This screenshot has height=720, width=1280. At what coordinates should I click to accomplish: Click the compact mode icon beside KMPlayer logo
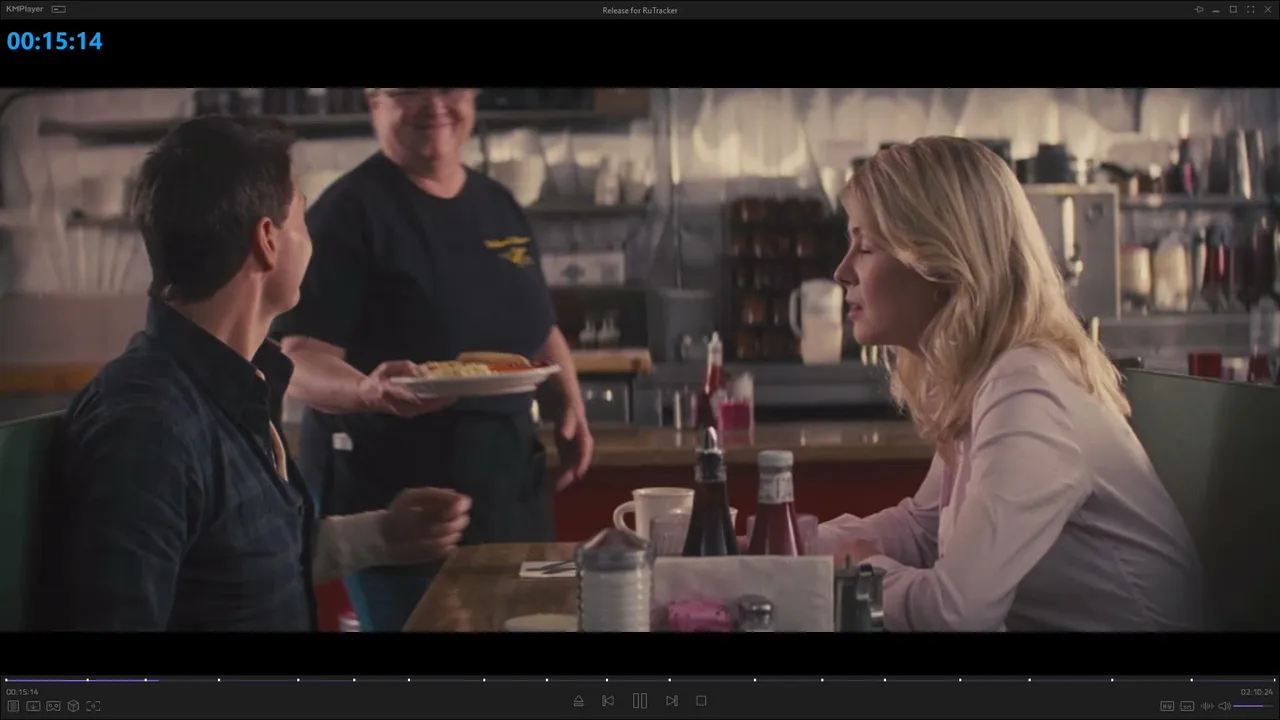click(x=59, y=9)
